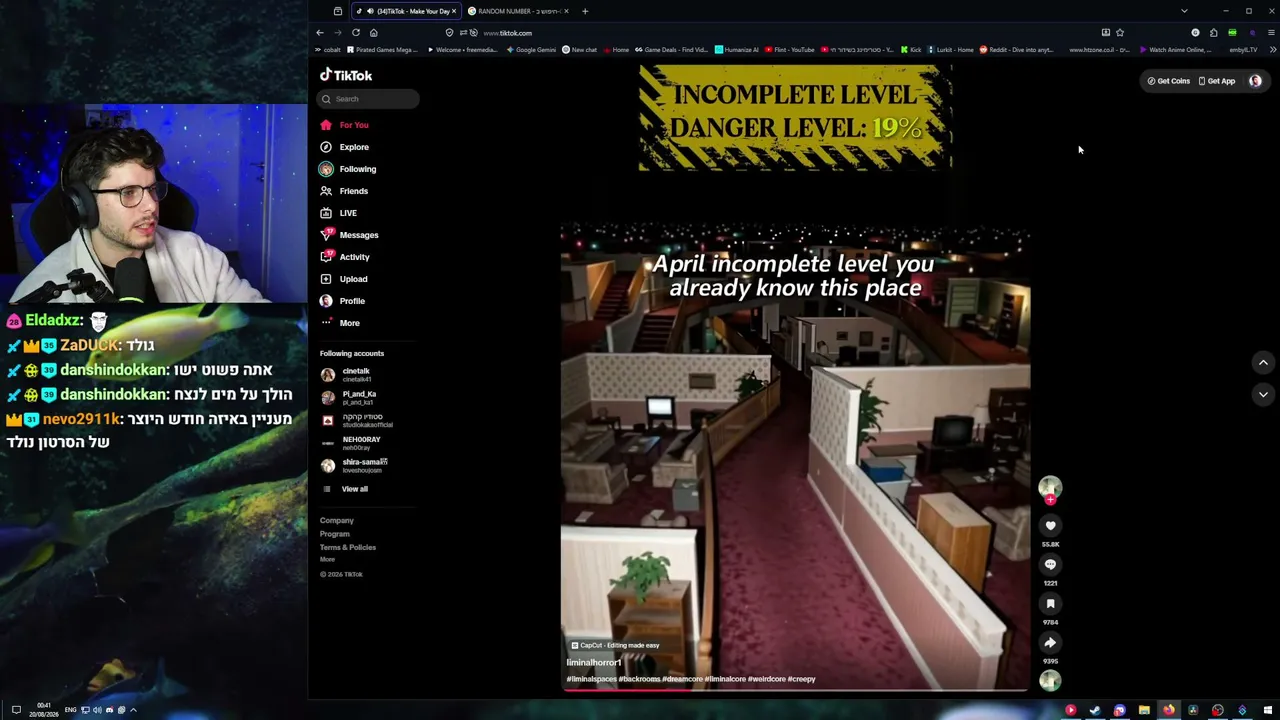Go to browser home page
Viewport: 1280px width, 720px height.
point(373,32)
